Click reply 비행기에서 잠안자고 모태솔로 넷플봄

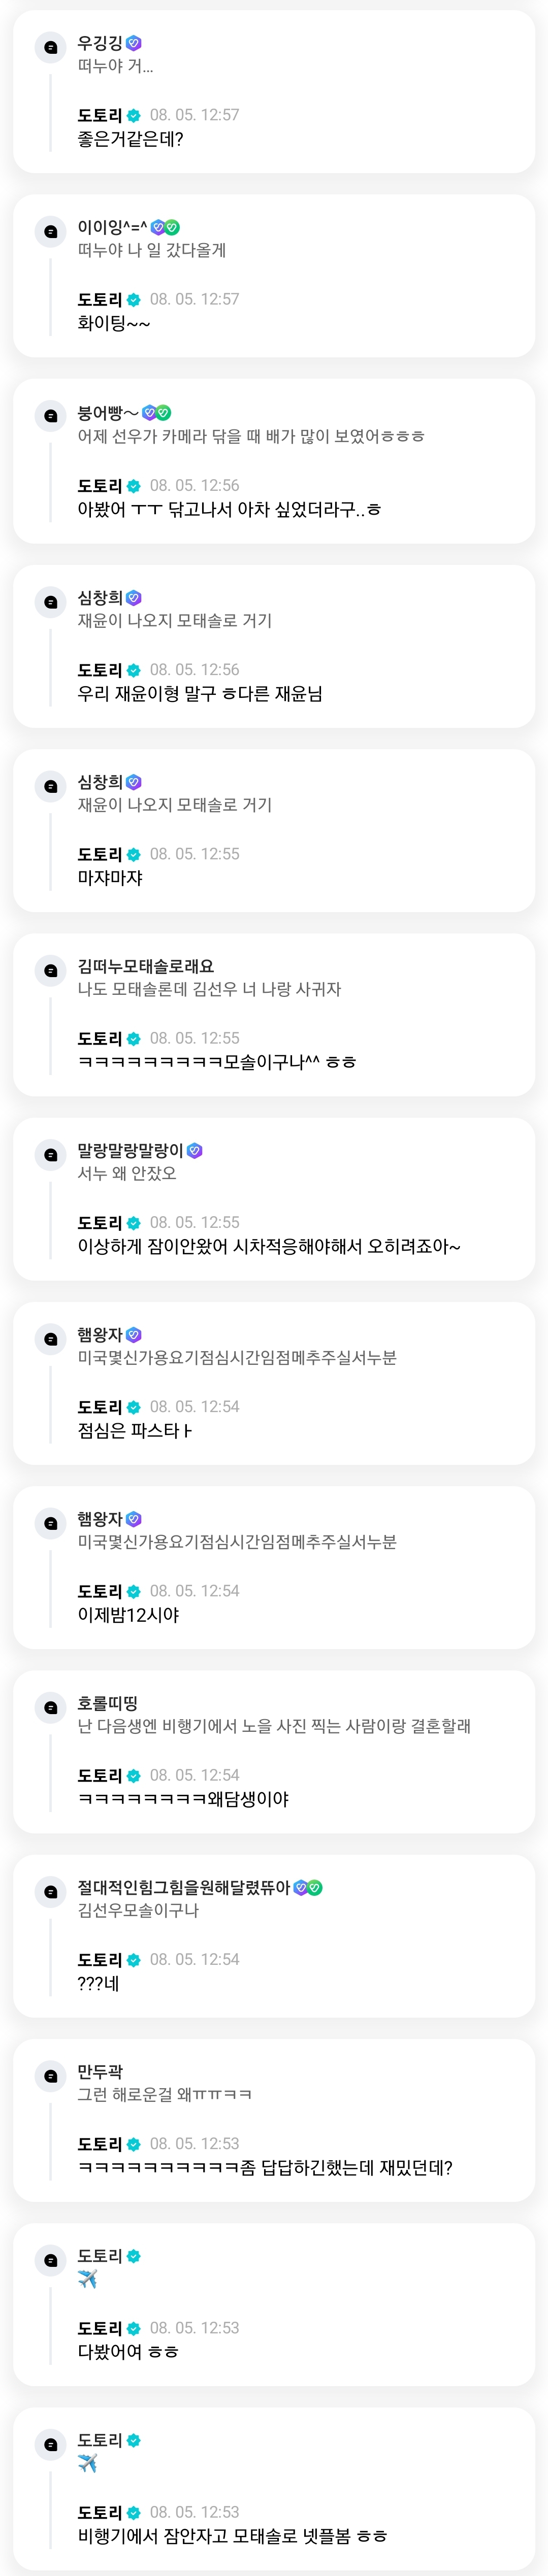pos(232,2536)
